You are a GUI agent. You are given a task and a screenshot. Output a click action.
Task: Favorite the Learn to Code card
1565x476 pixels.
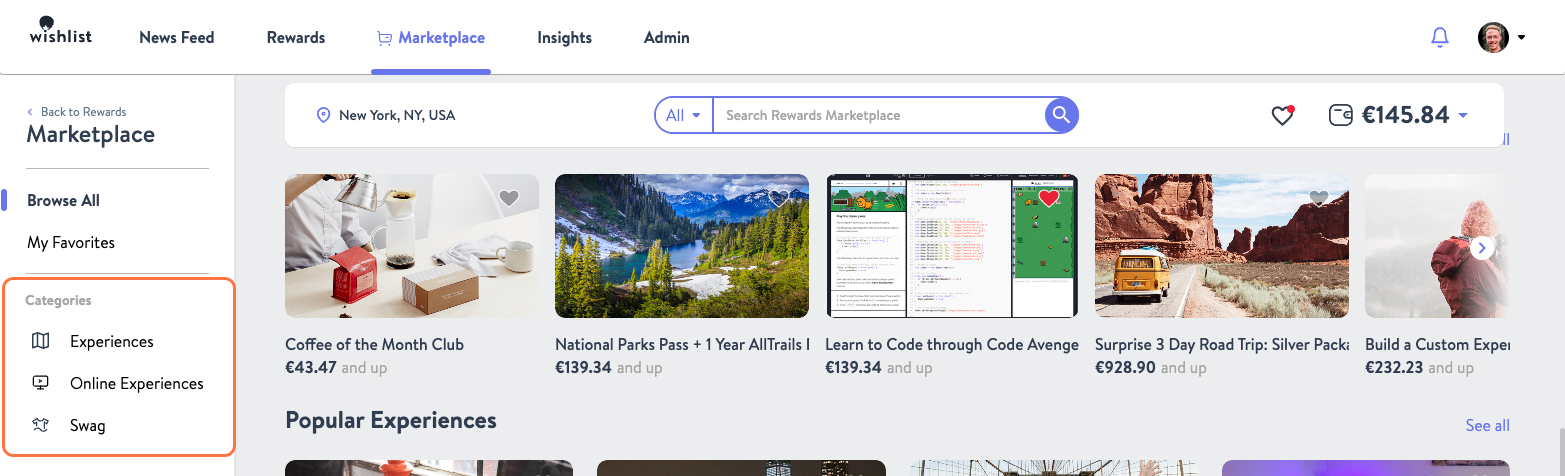1048,198
